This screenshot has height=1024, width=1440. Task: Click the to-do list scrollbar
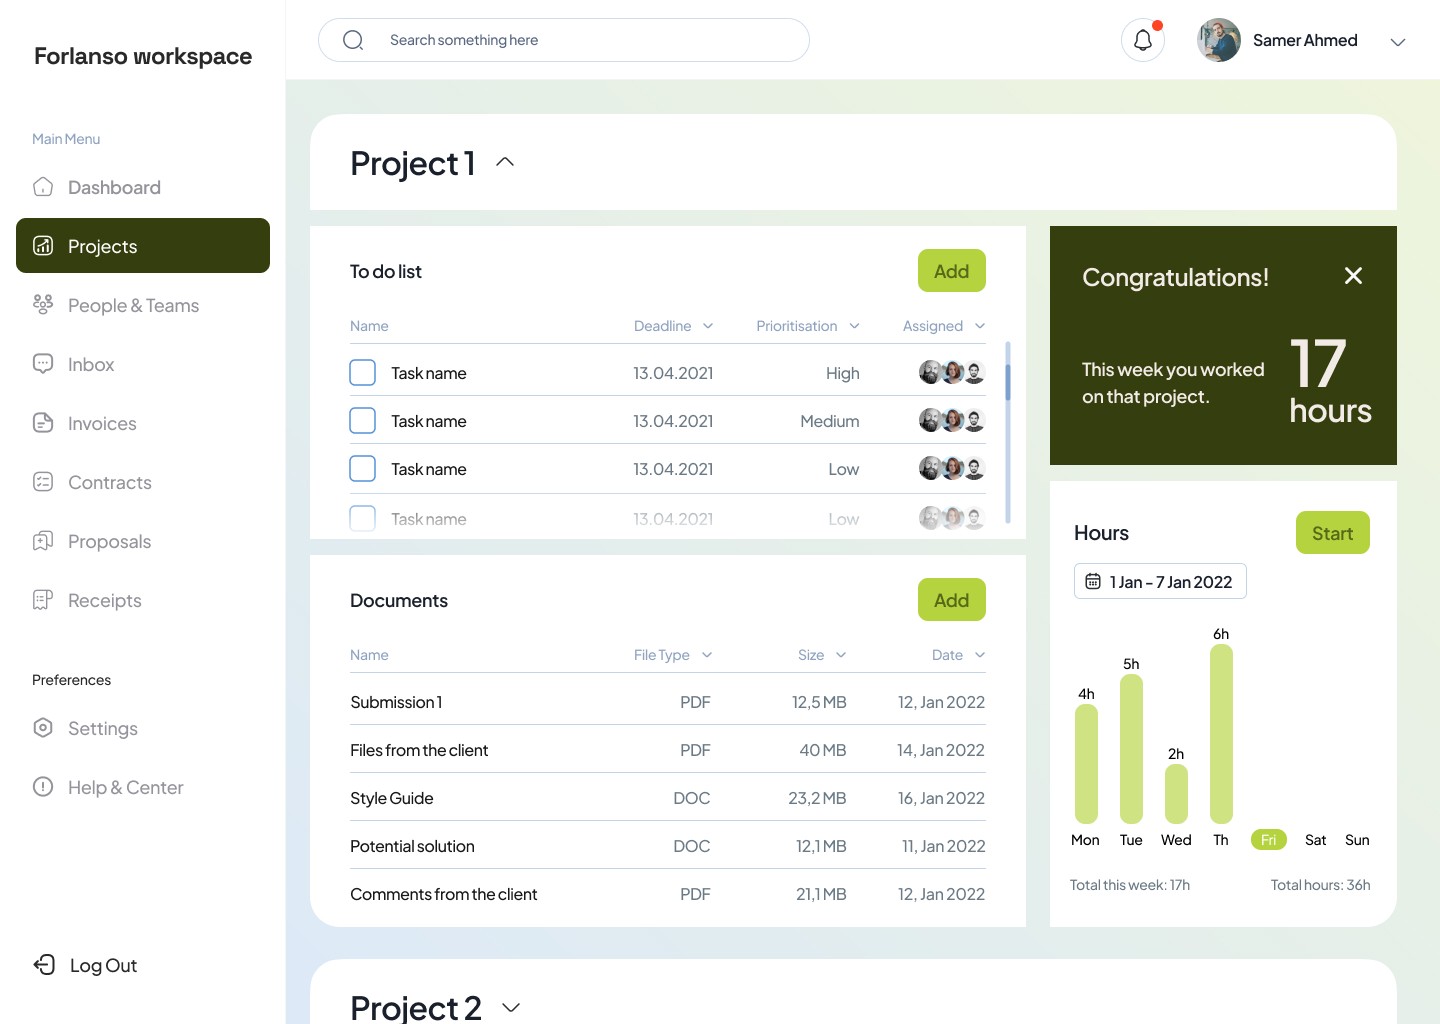click(x=1008, y=382)
